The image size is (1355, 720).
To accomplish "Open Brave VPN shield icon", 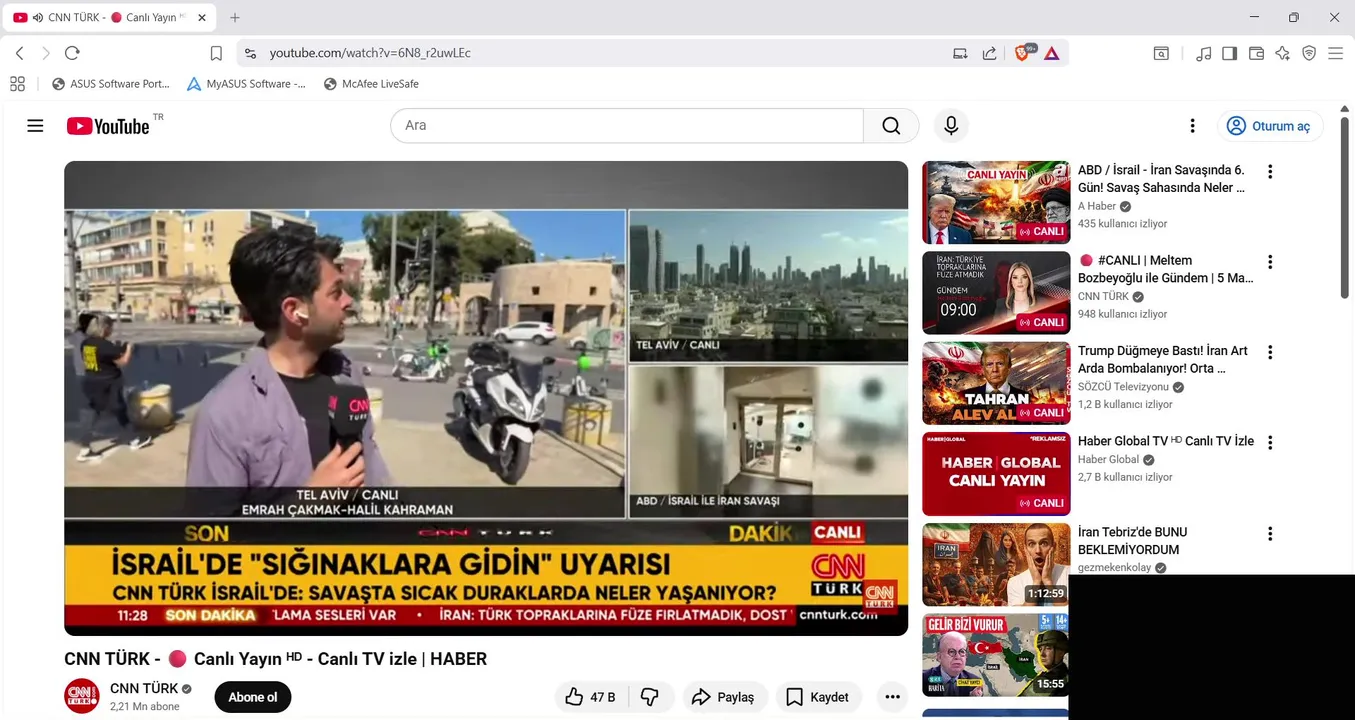I will coord(1309,53).
